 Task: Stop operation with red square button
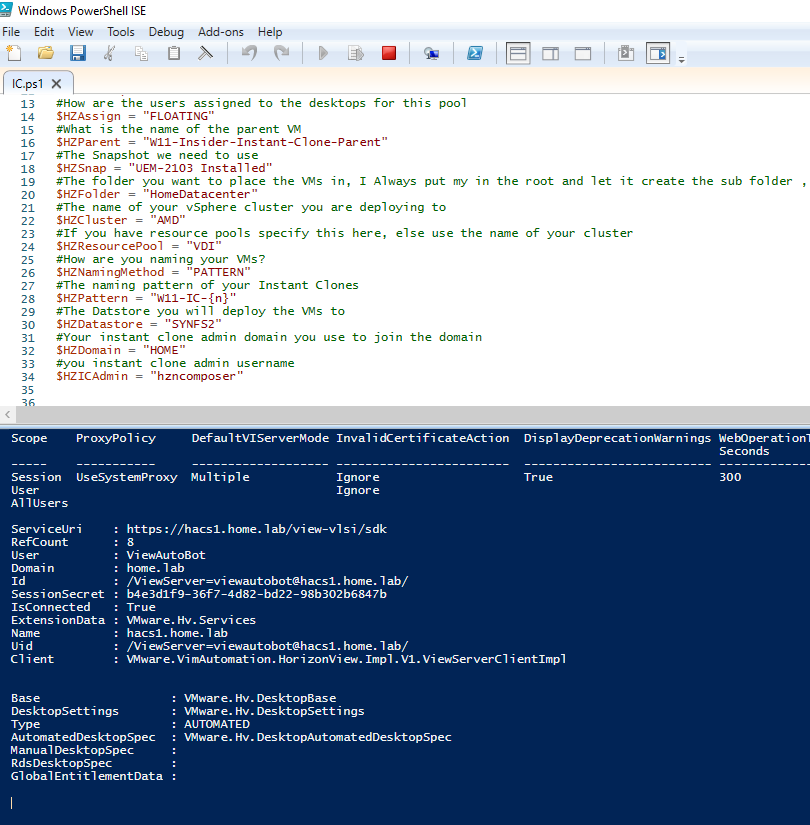point(389,53)
